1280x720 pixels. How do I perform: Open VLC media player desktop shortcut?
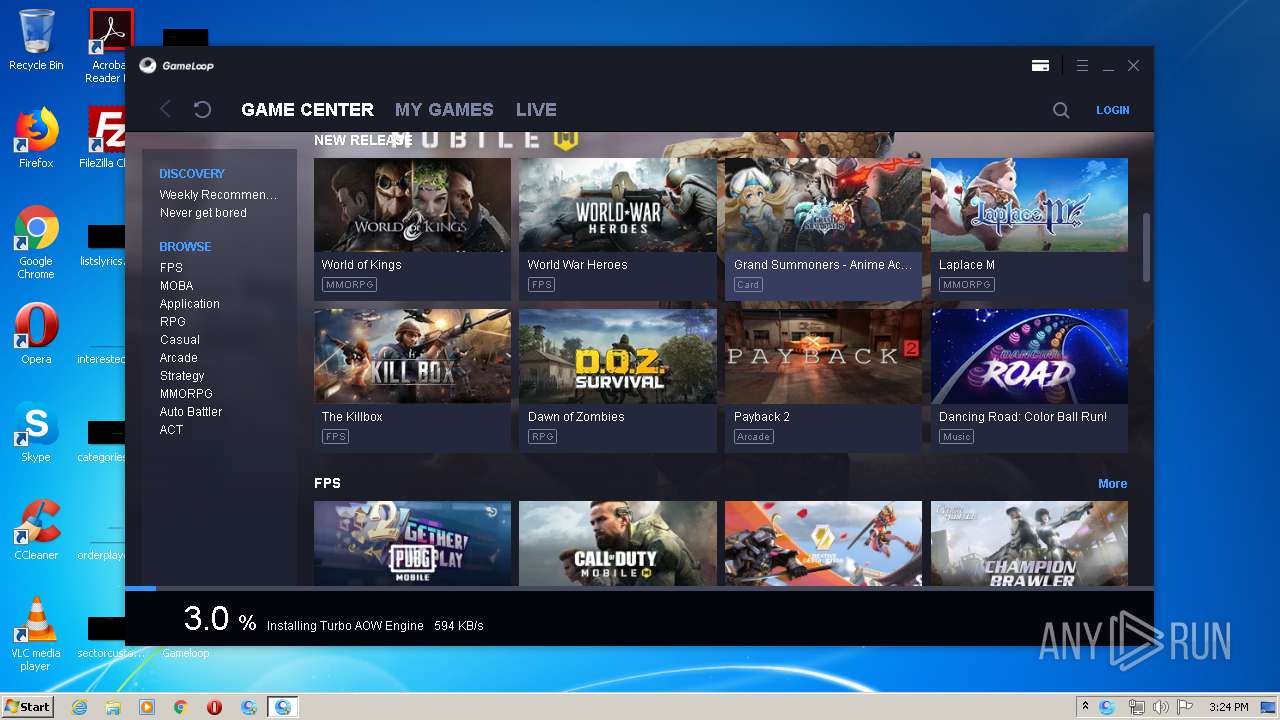click(36, 633)
